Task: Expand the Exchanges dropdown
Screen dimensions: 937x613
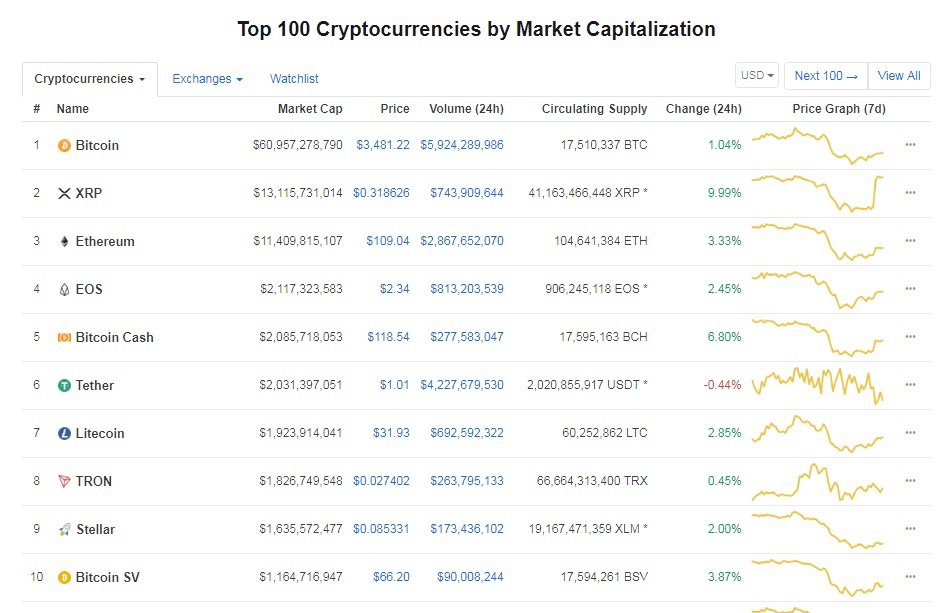Action: click(207, 79)
